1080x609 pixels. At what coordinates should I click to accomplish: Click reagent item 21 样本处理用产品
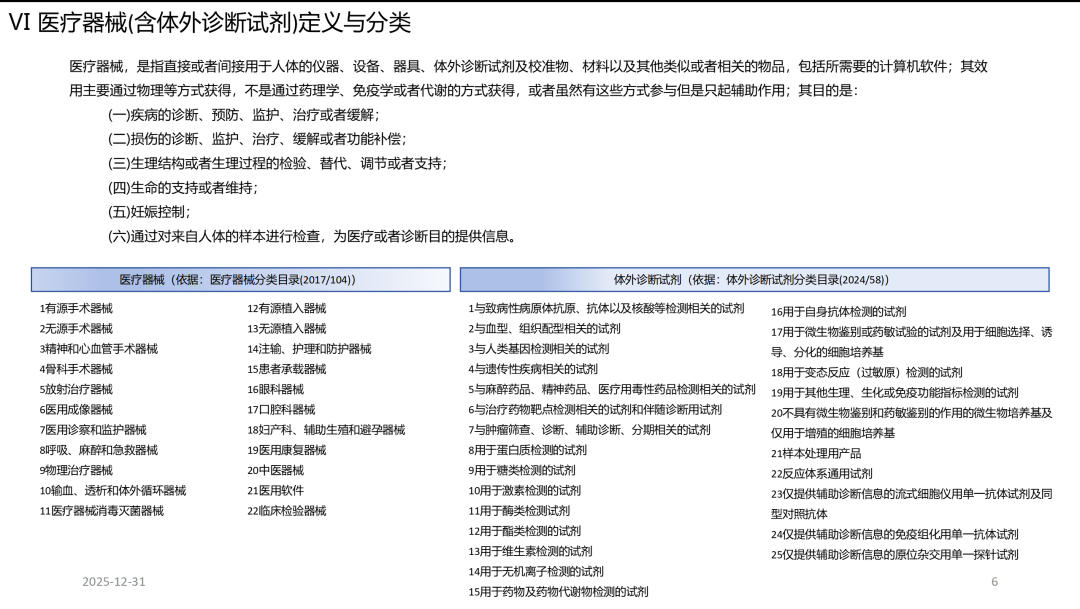tap(815, 453)
